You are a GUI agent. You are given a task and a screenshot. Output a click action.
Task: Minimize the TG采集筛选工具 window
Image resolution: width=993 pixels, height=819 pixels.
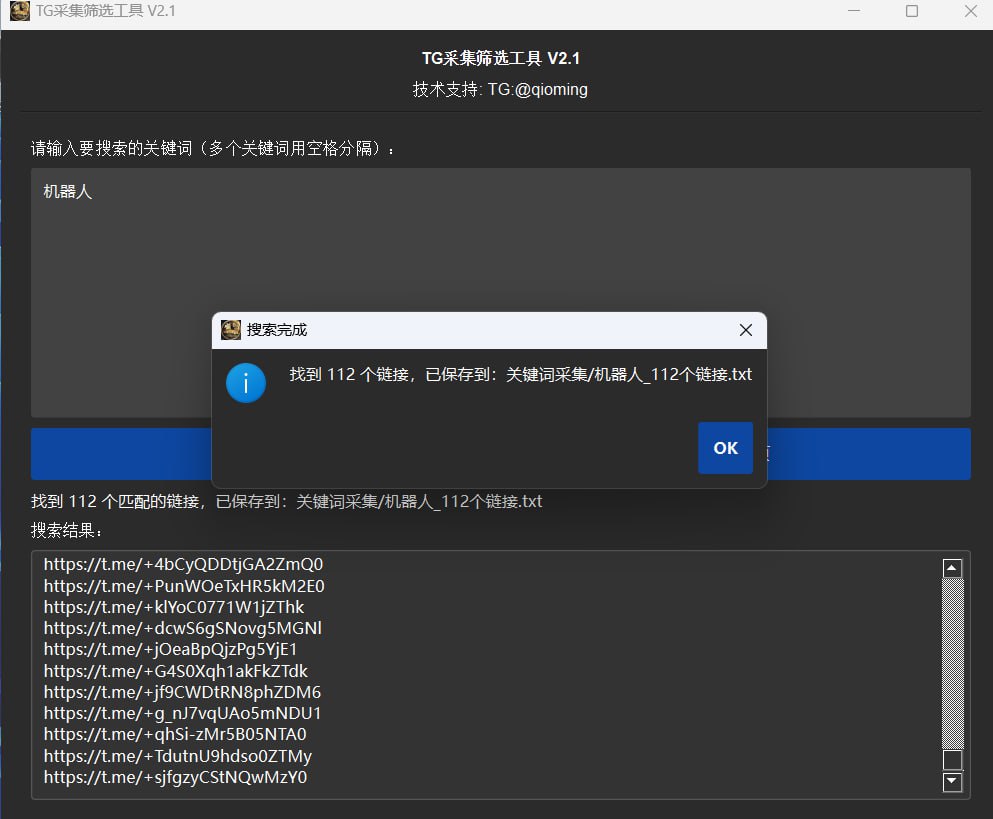coord(854,11)
